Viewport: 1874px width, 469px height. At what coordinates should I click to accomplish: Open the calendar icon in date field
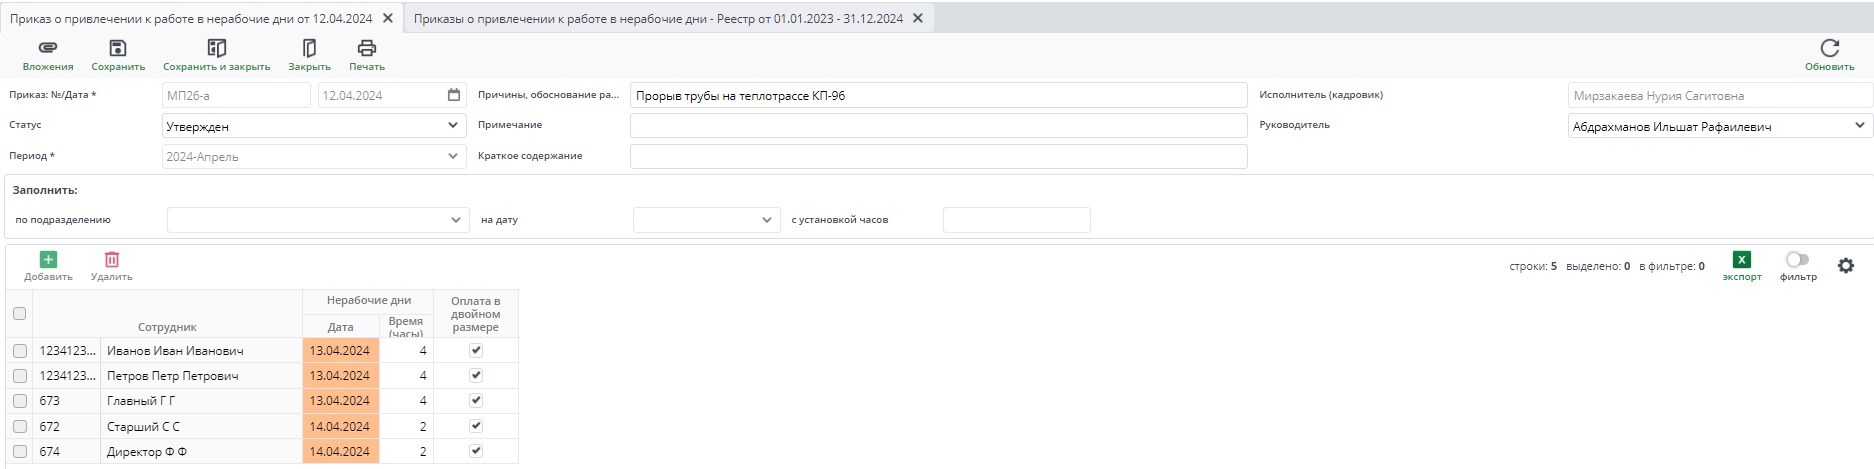point(454,95)
